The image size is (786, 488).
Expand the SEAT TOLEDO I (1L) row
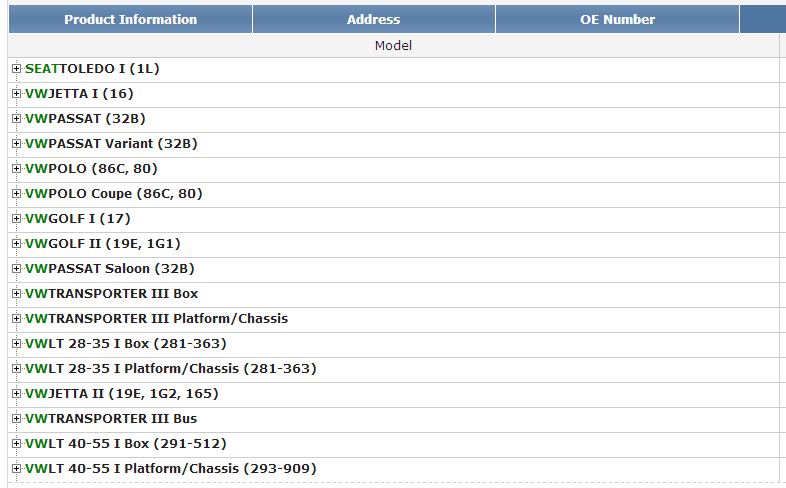(16, 69)
